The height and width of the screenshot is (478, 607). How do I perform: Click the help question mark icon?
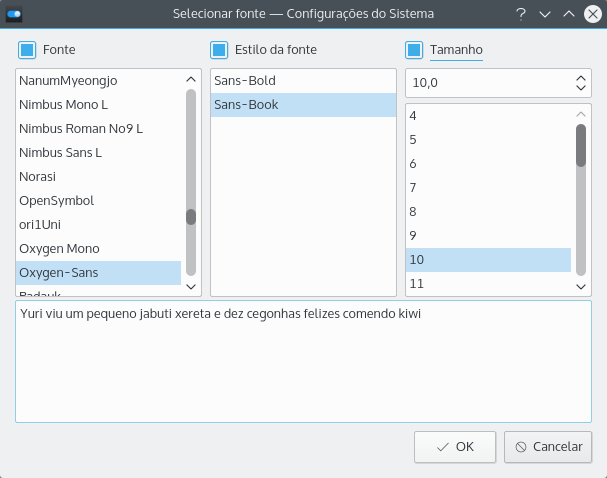point(521,15)
